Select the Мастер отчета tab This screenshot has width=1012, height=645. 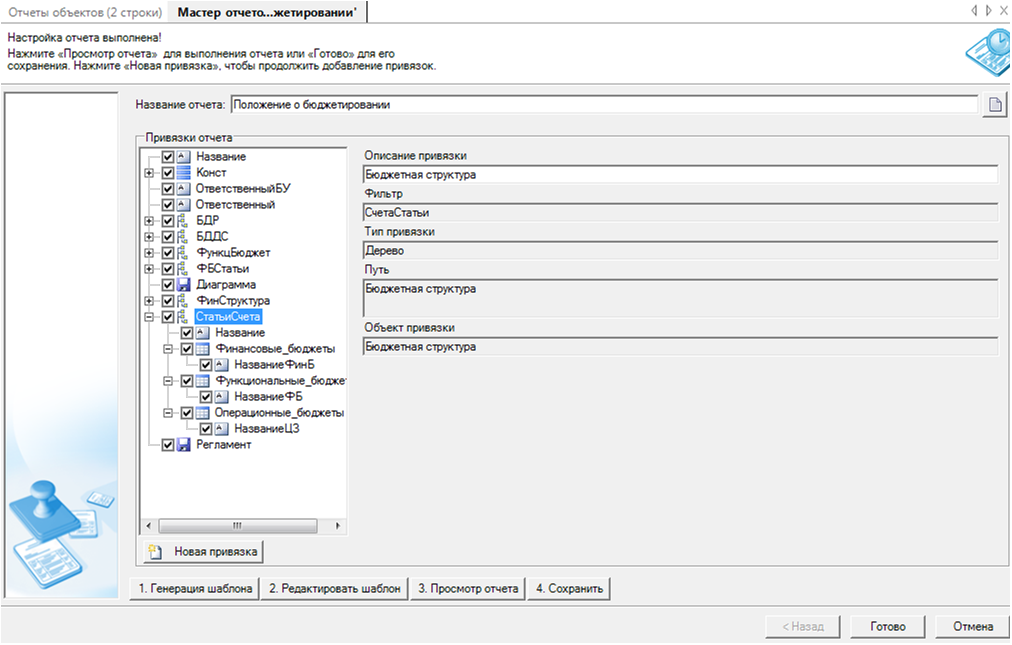pos(270,13)
